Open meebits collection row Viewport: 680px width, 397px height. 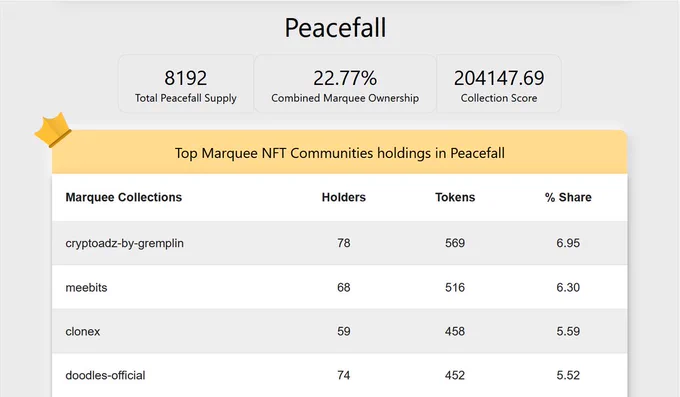point(340,287)
